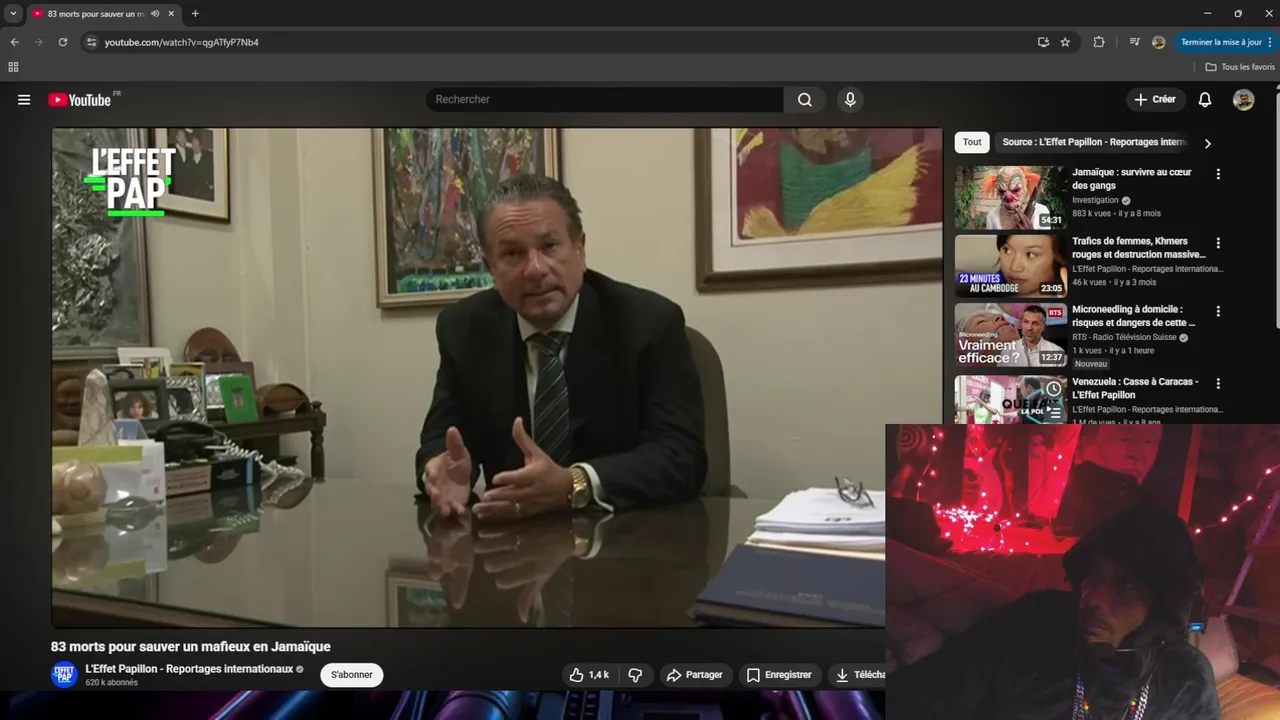Mute the tab via speaker icon
Screen dimensions: 1280x720
[154, 14]
